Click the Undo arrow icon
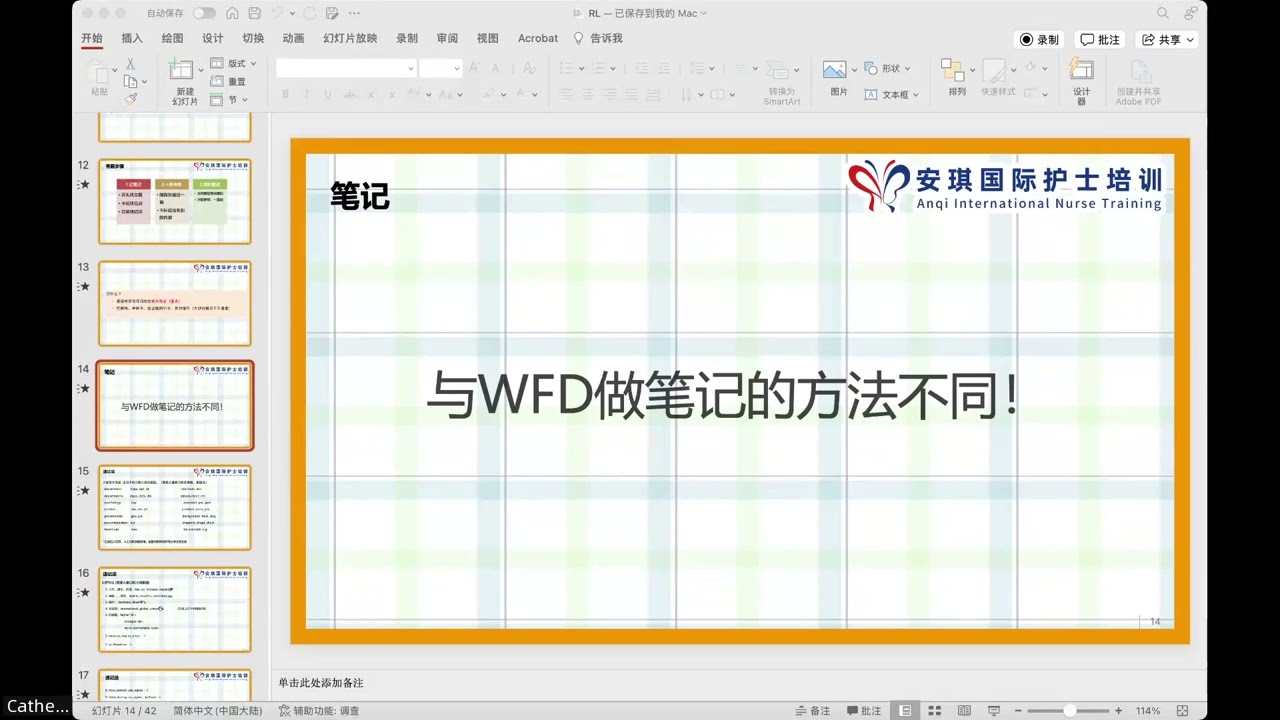This screenshot has height=720, width=1280. [277, 13]
